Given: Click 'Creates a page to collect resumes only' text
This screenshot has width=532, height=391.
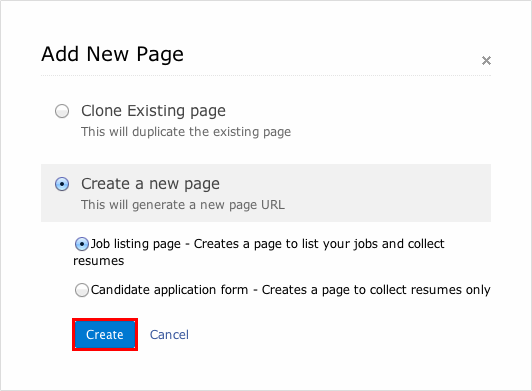Looking at the screenshot, I should [x=376, y=290].
